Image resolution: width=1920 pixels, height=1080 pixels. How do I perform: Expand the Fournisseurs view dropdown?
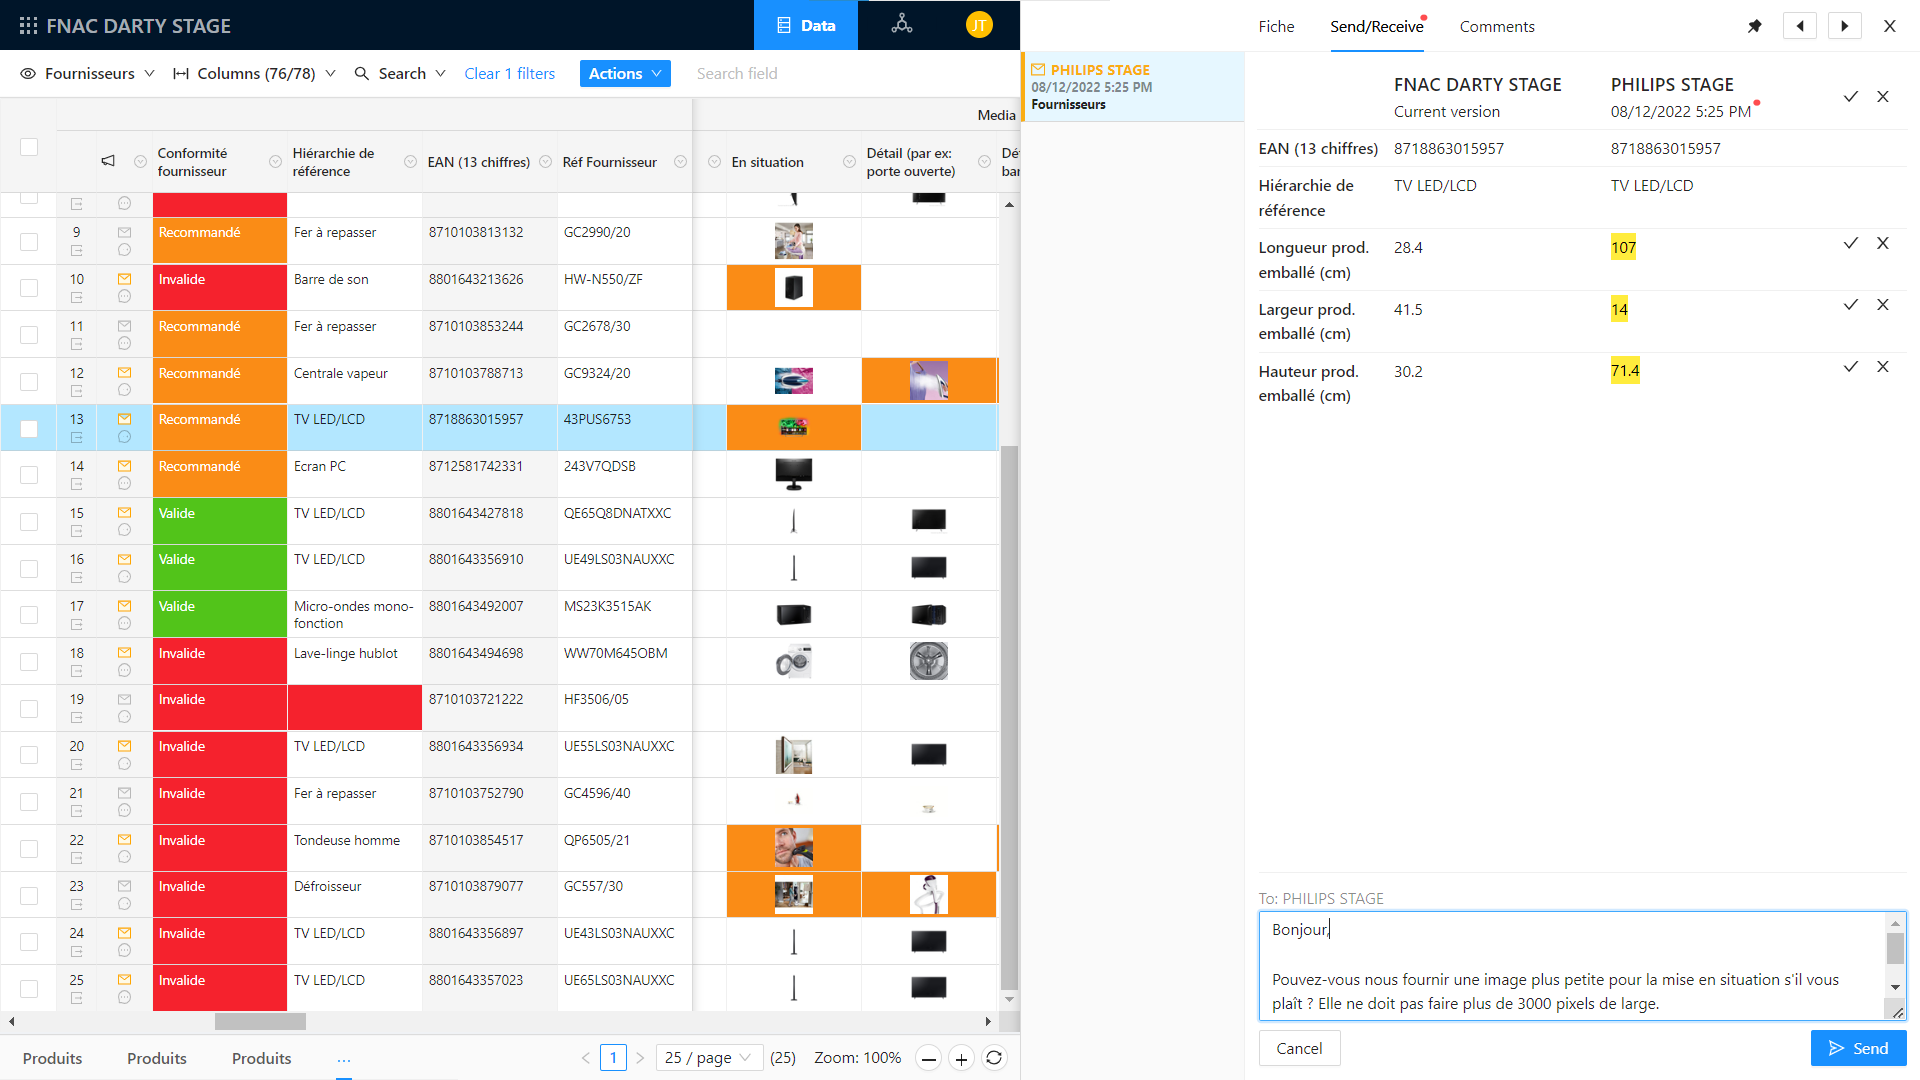tap(88, 73)
